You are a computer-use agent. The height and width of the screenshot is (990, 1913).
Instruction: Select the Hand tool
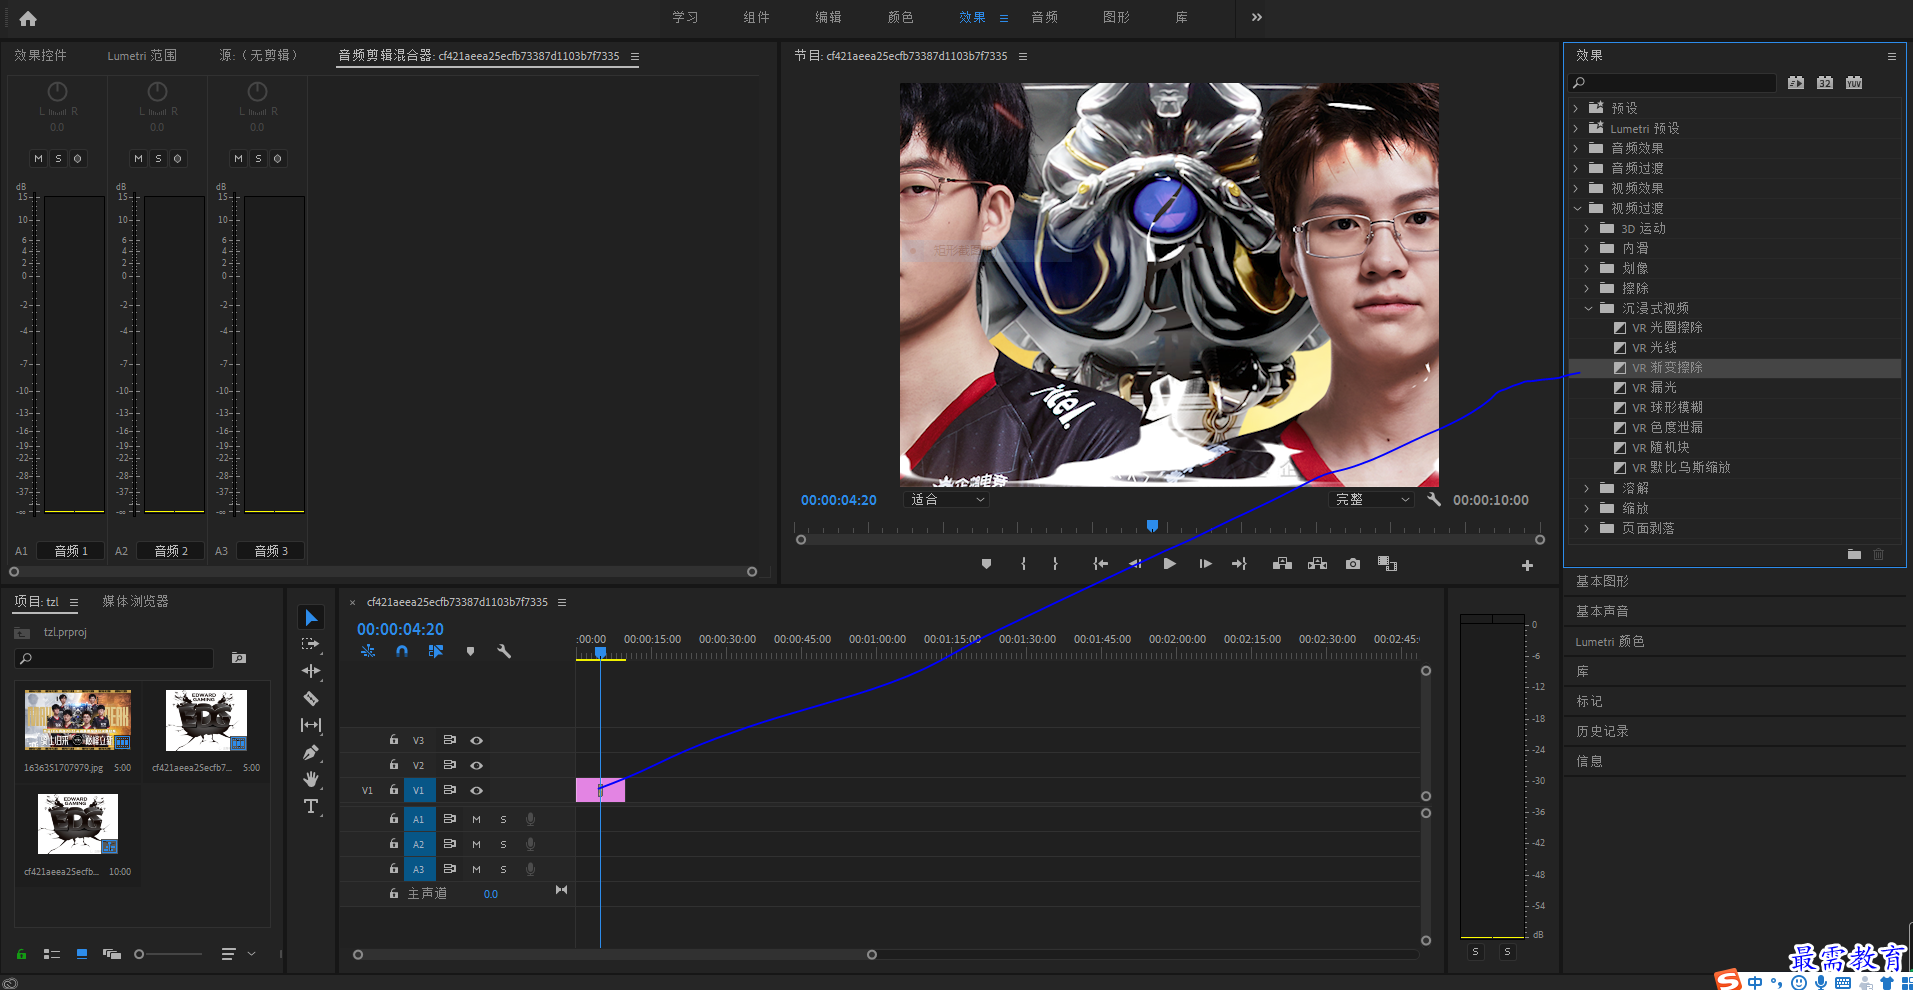(x=311, y=779)
